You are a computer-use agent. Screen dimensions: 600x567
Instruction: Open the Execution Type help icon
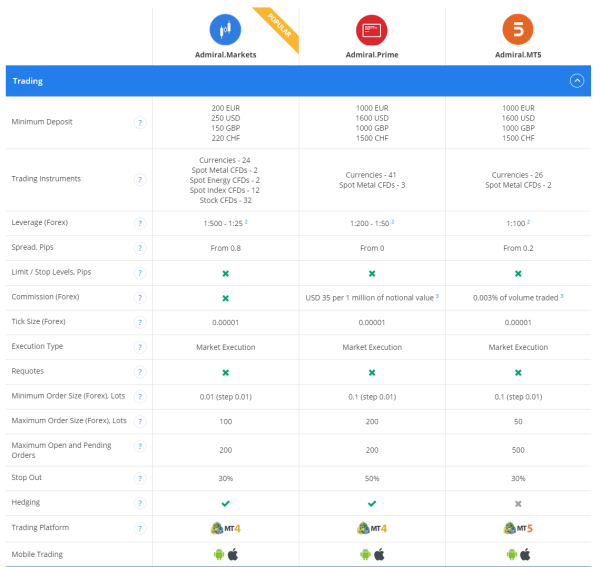[x=140, y=347]
